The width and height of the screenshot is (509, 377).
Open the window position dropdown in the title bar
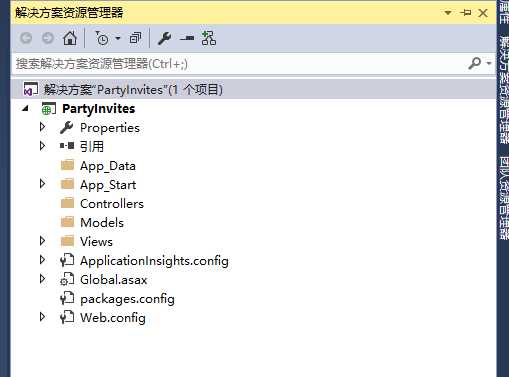tap(448, 13)
